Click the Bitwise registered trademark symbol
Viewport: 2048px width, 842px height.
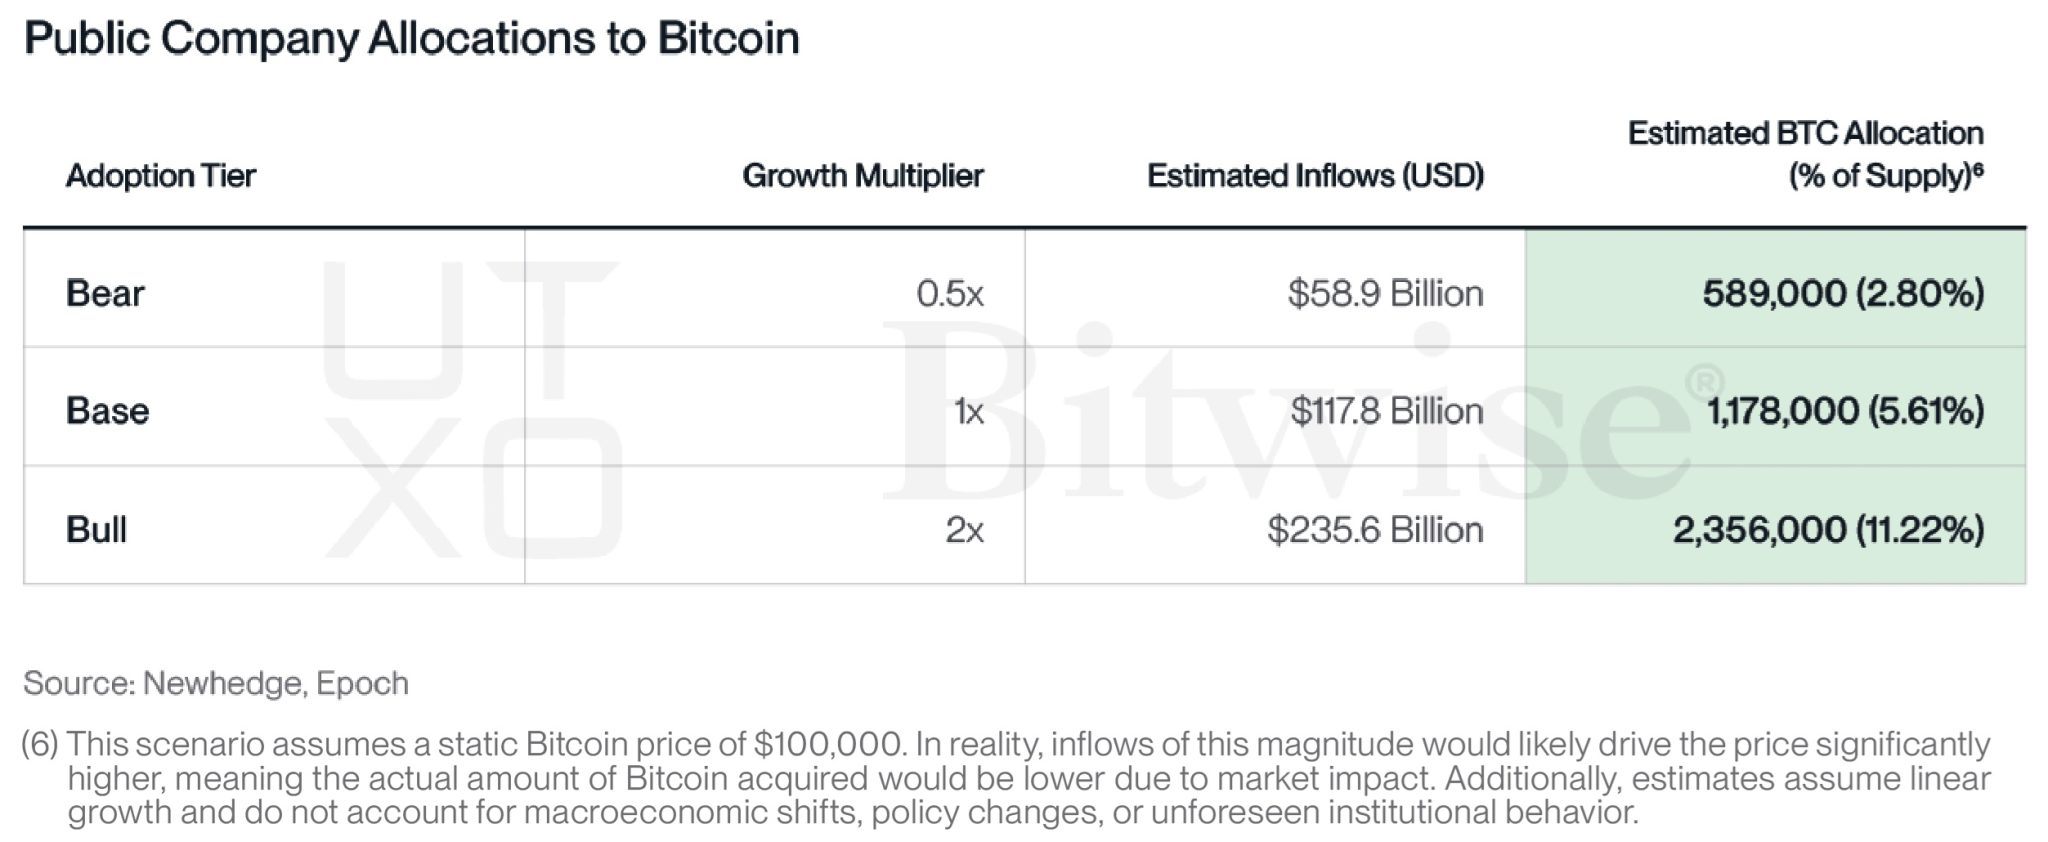point(1705,382)
